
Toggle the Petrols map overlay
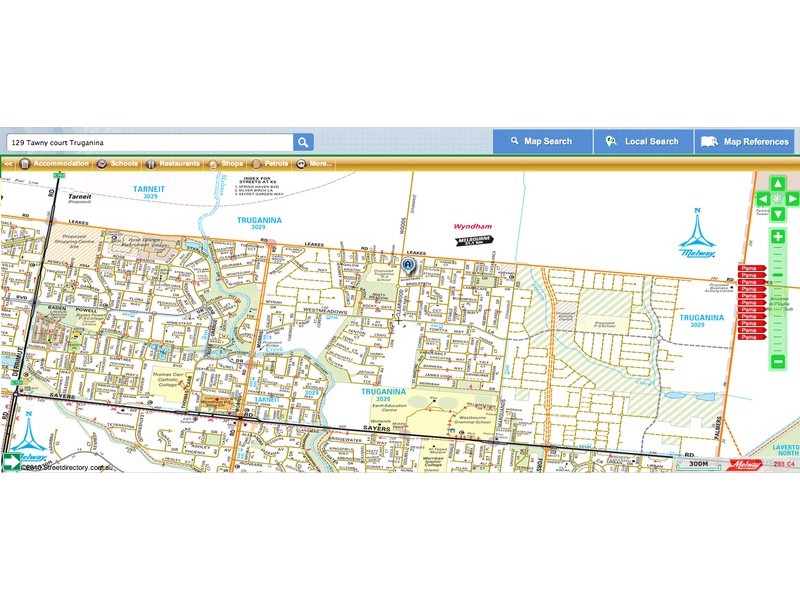tap(271, 163)
